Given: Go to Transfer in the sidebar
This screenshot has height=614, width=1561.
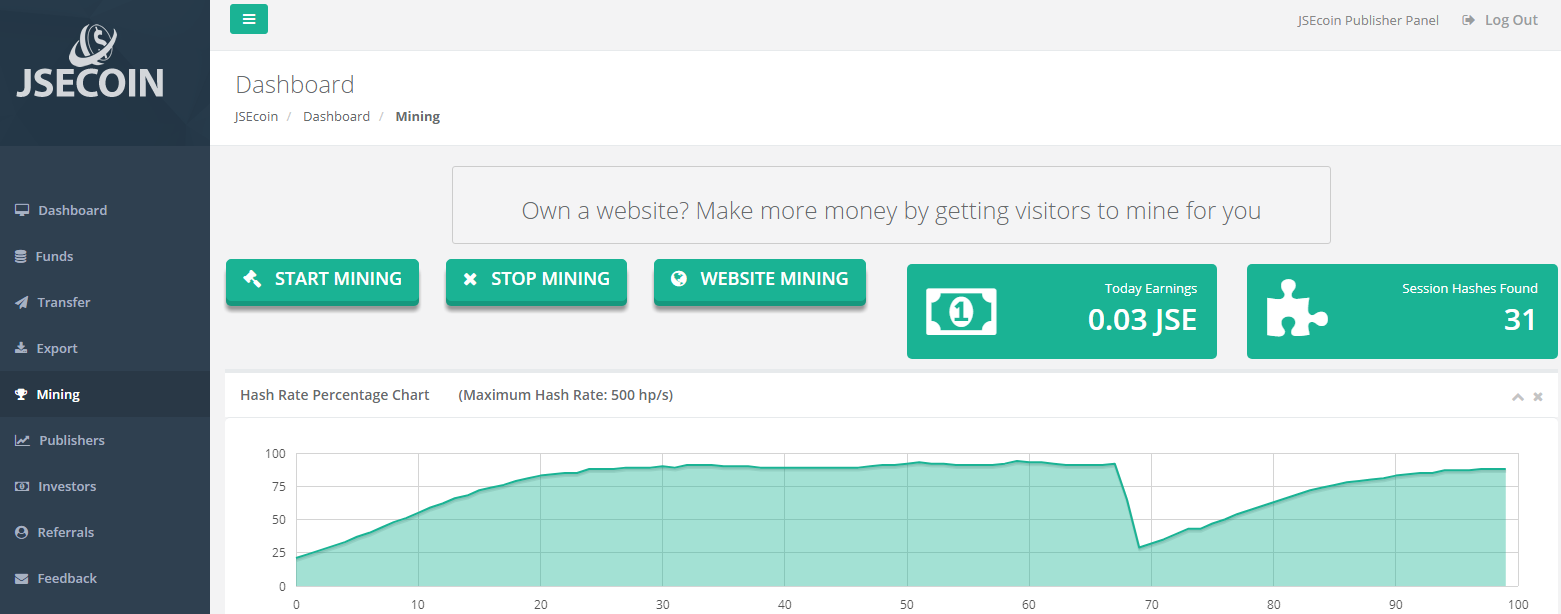Looking at the screenshot, I should pos(105,302).
